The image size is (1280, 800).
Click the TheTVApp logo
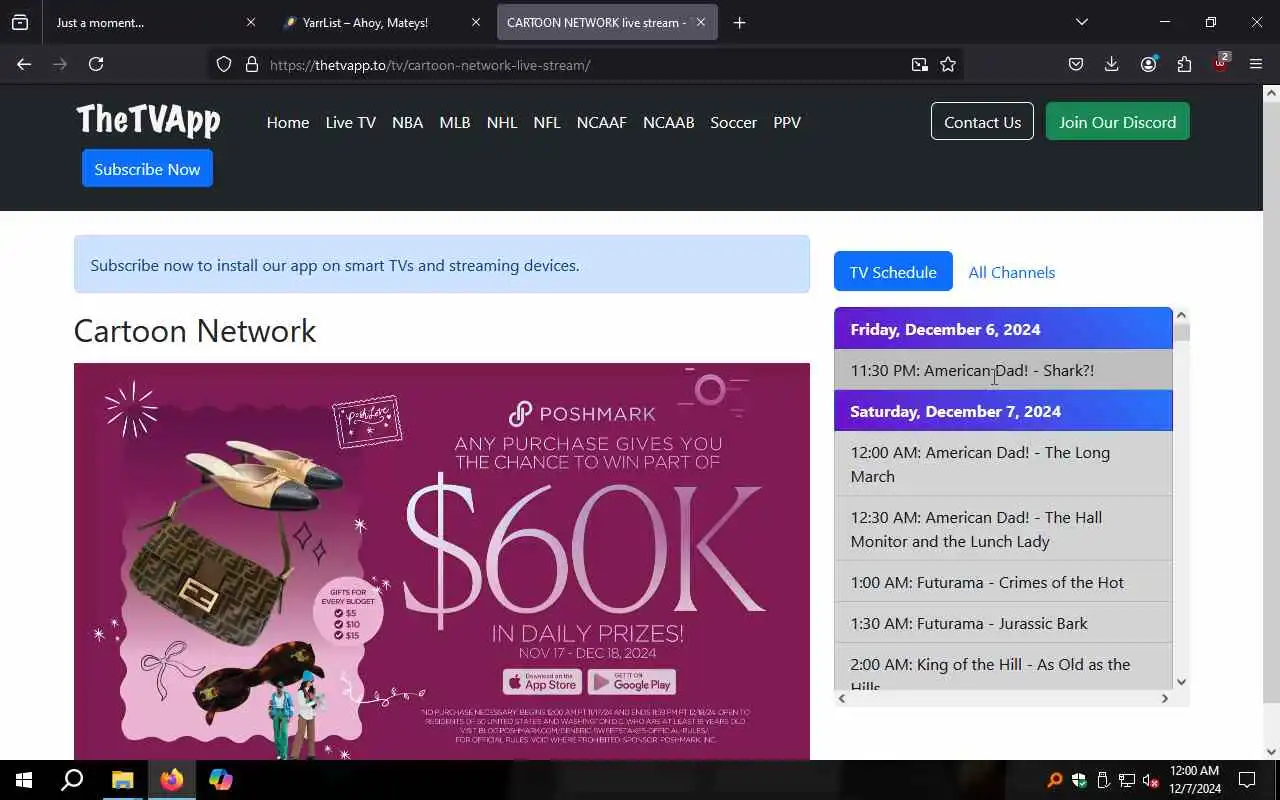pyautogui.click(x=148, y=121)
